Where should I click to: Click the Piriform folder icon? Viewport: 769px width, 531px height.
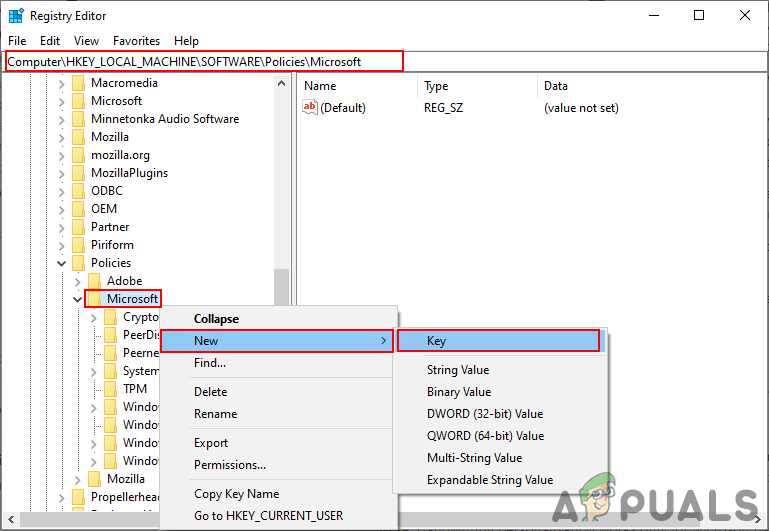[78, 245]
